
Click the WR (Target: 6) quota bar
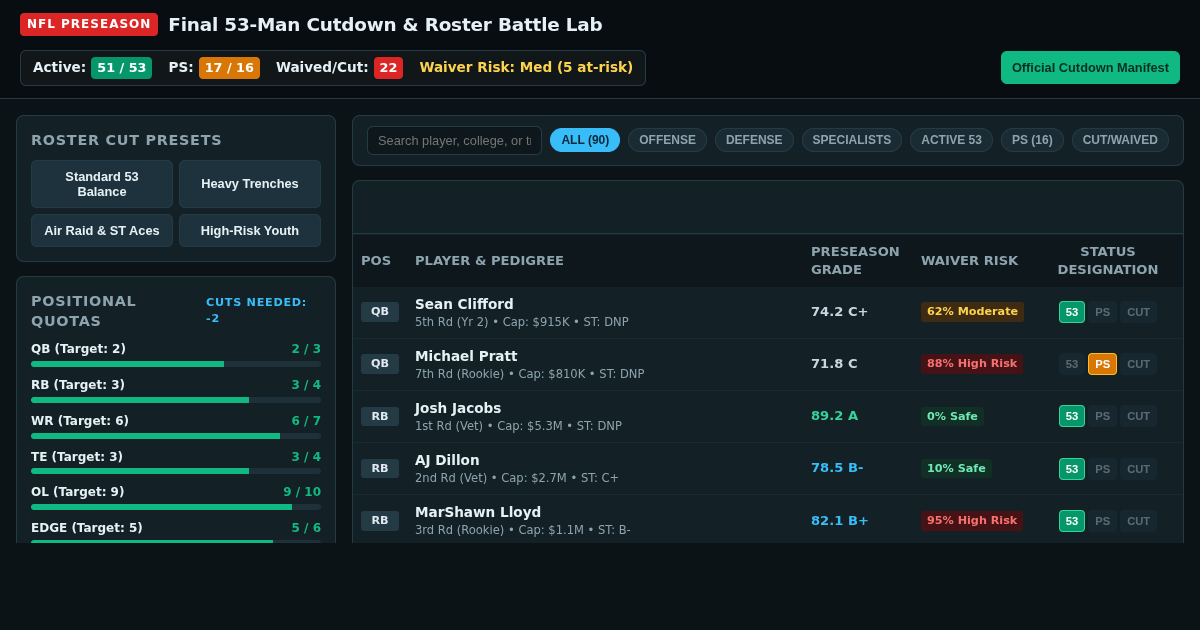pos(176,436)
